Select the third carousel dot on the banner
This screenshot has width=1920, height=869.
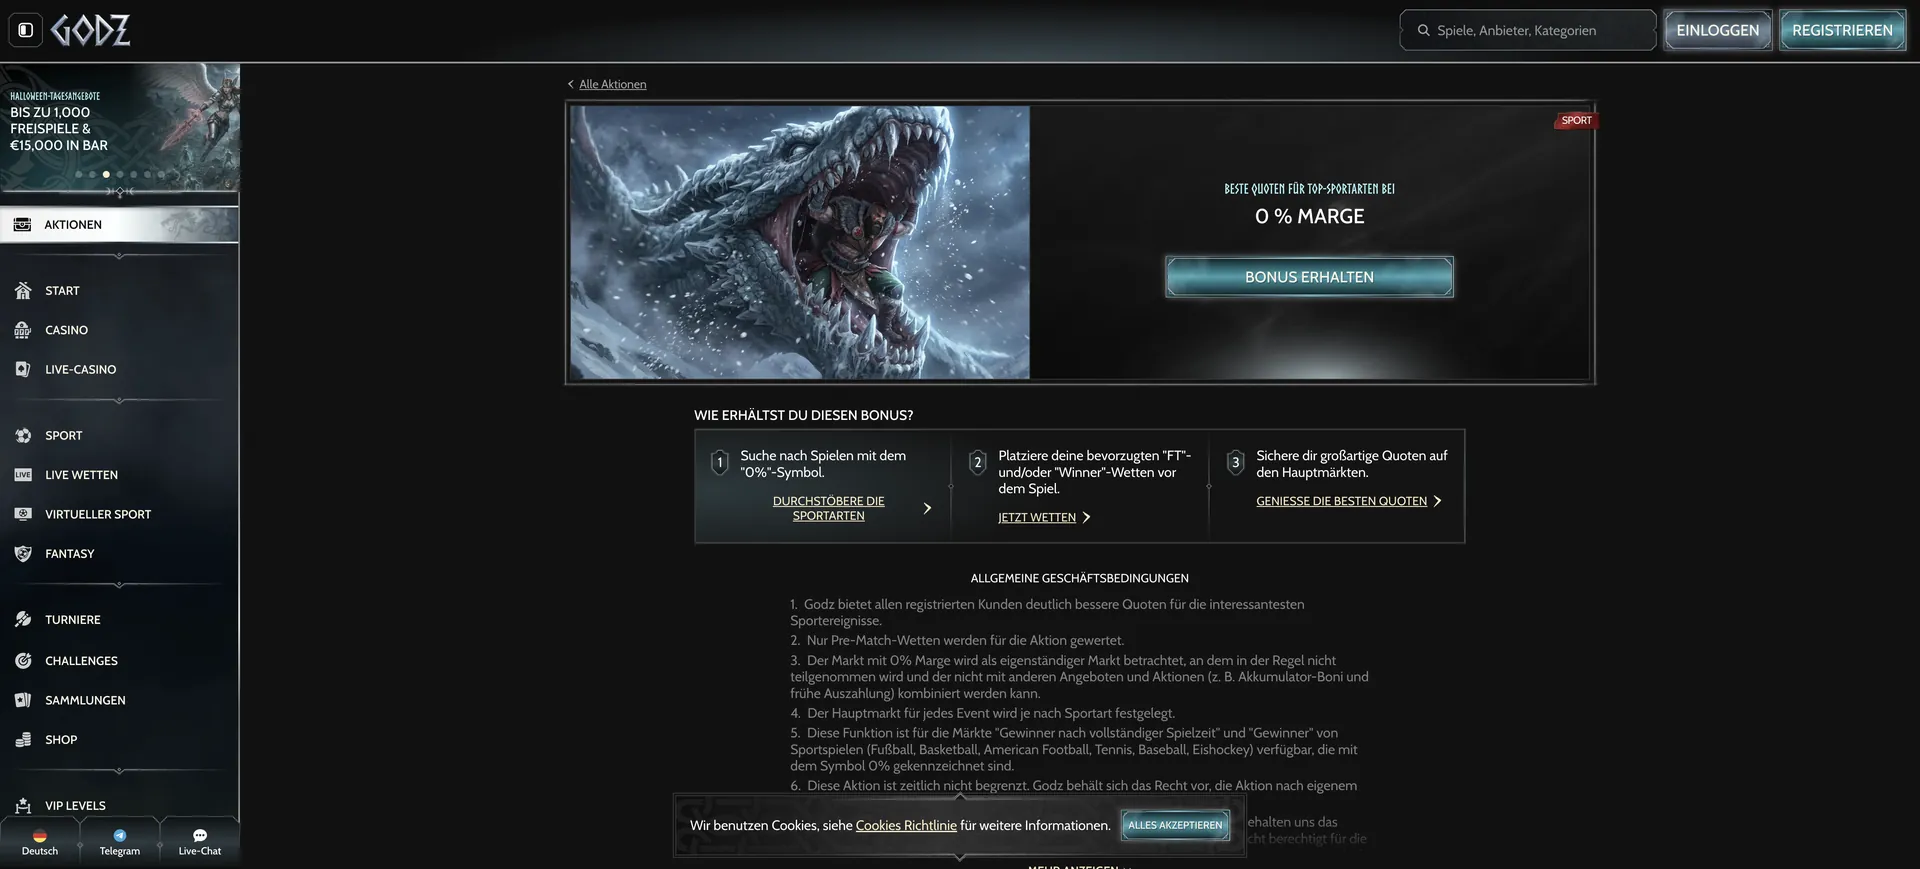coord(106,174)
